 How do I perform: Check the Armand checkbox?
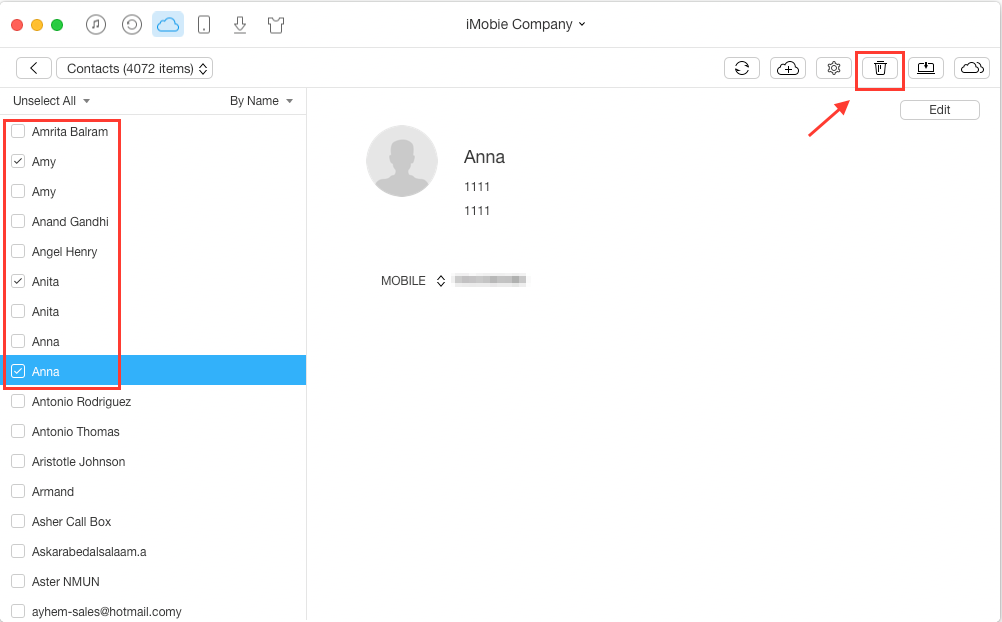pyautogui.click(x=18, y=491)
